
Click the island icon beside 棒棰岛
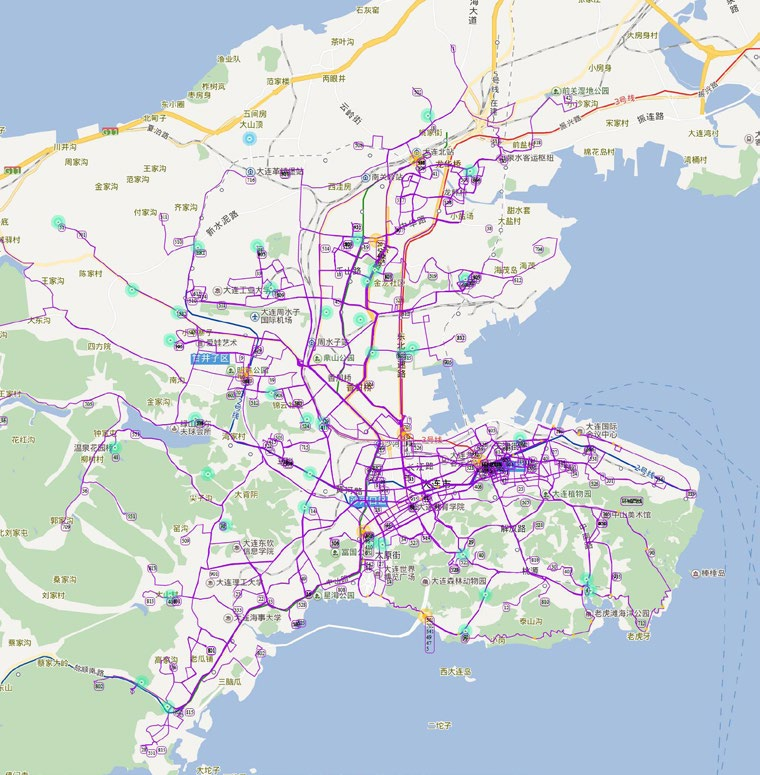pos(696,573)
